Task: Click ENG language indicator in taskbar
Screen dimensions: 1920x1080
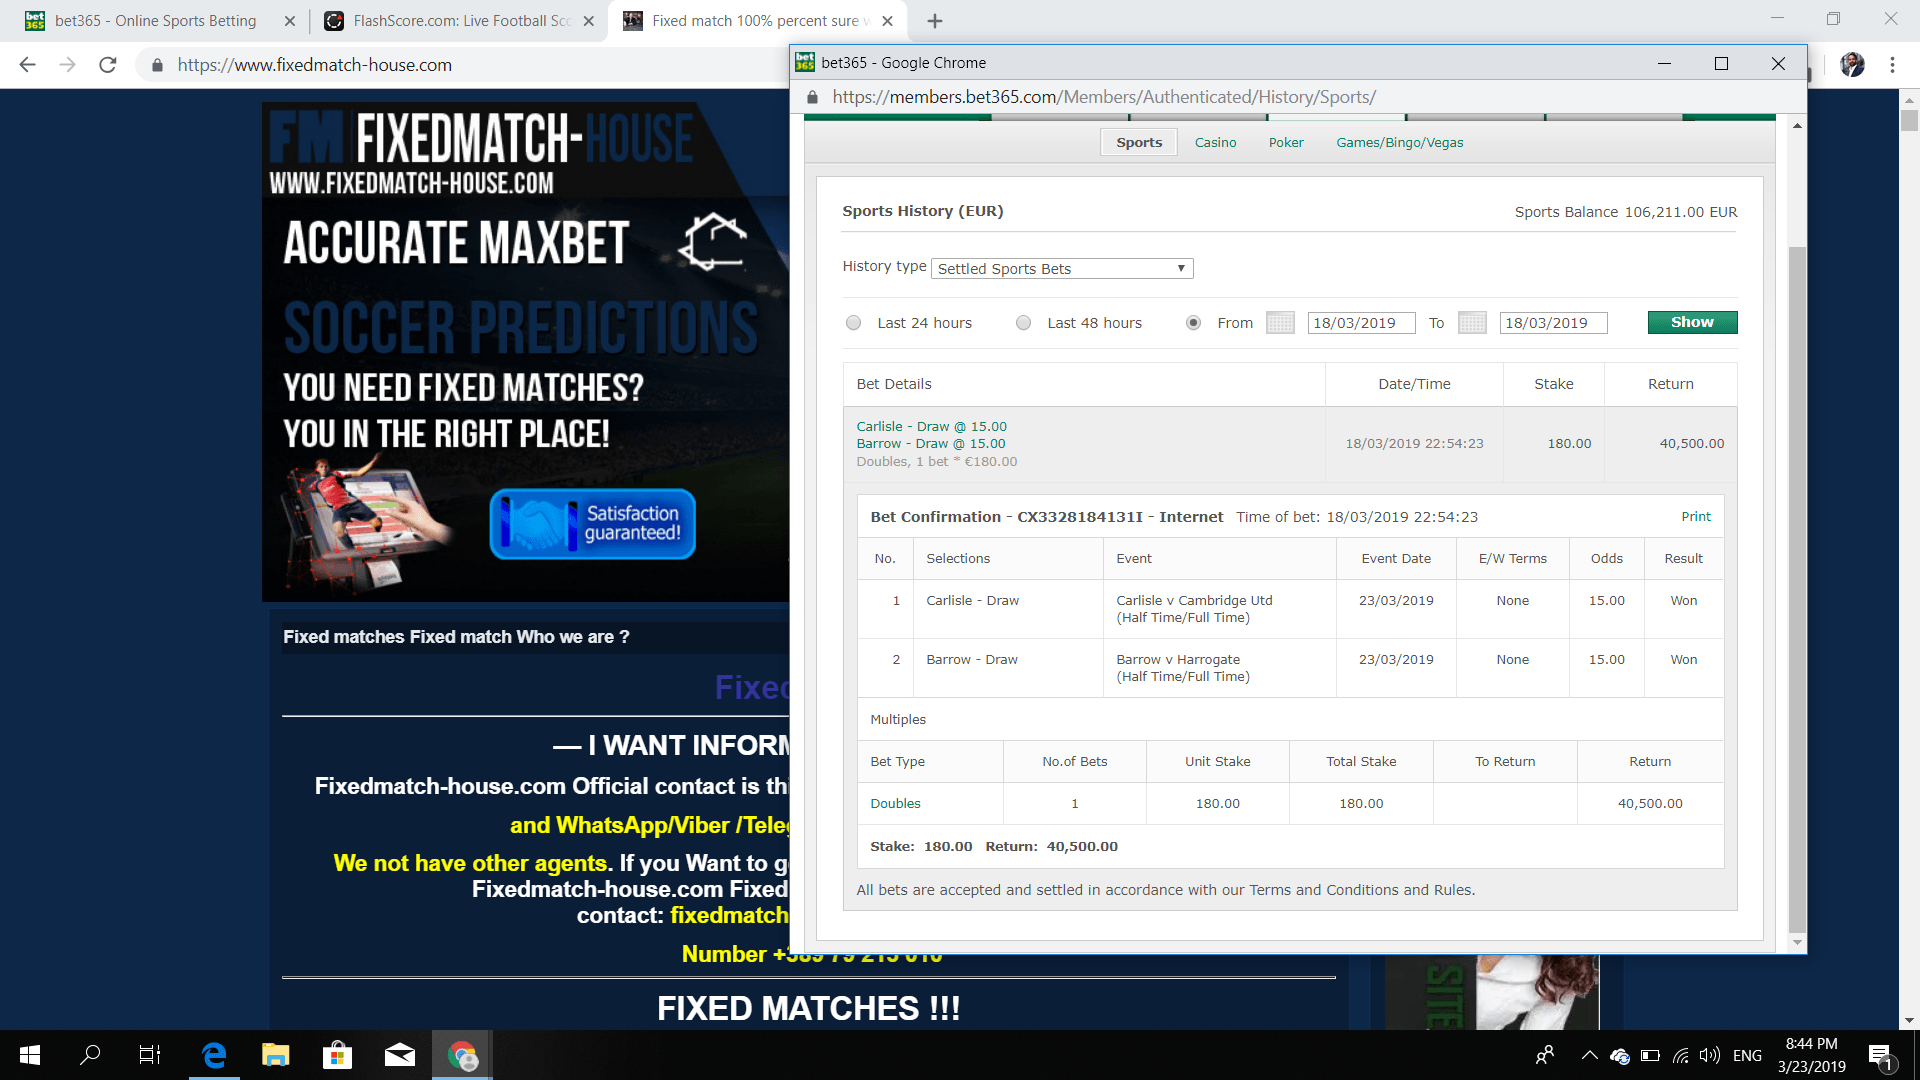Action: tap(1747, 1055)
